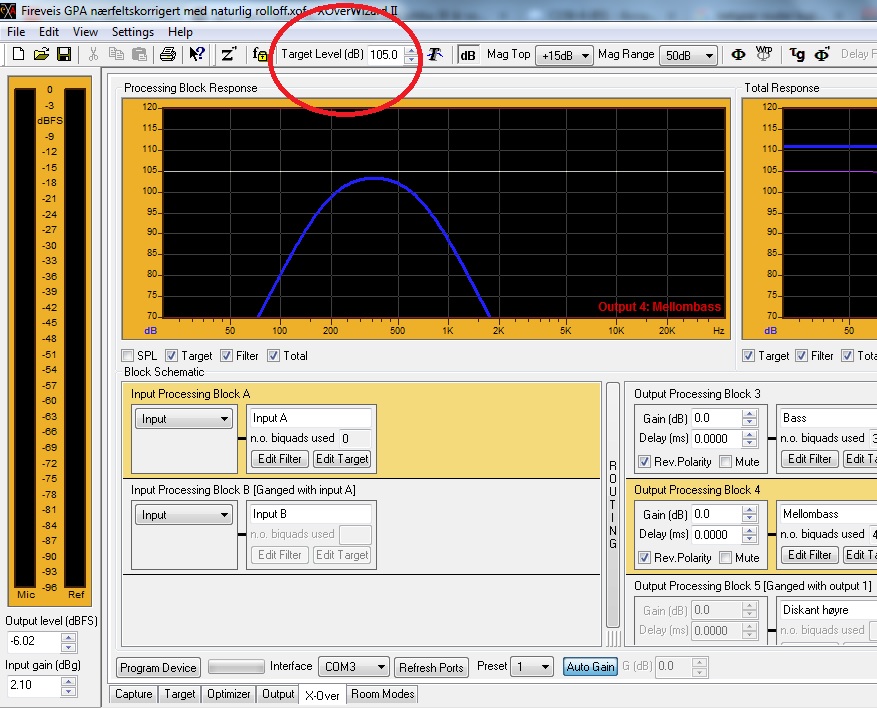Open the Mag Range dropdown
This screenshot has height=708, width=877.
(689, 55)
